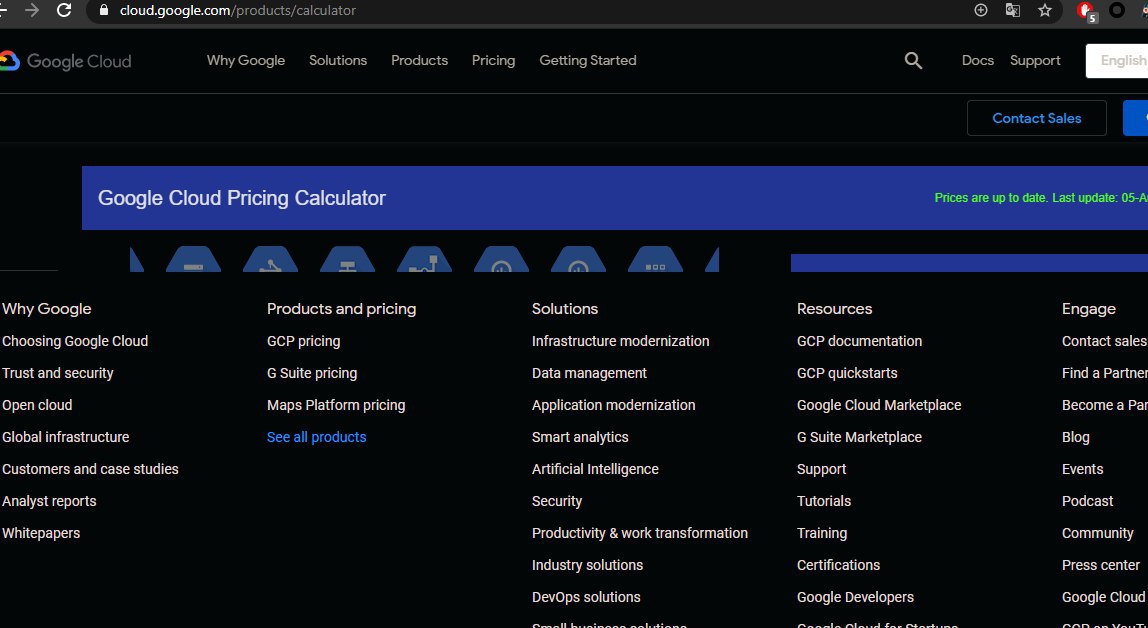The height and width of the screenshot is (628, 1148).
Task: Open Events link under Engage
Action: click(x=1082, y=469)
